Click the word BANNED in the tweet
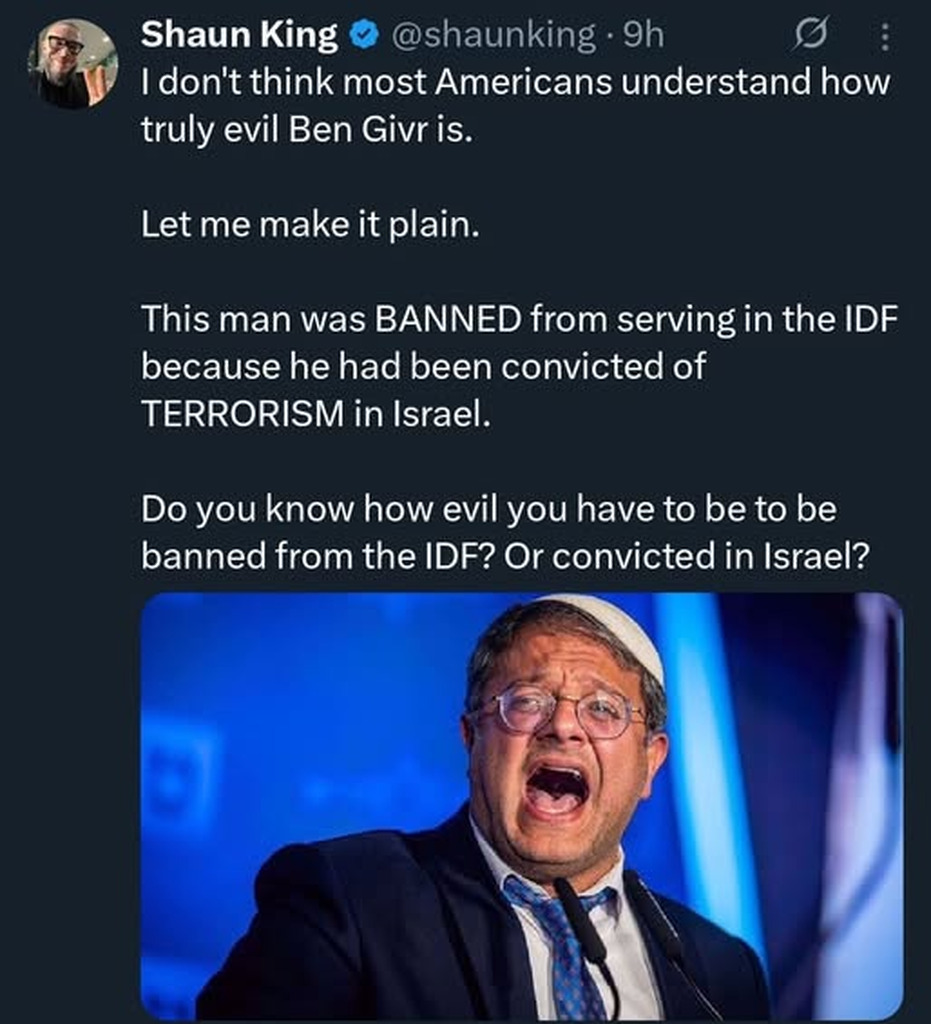The width and height of the screenshot is (931, 1024). [x=447, y=320]
